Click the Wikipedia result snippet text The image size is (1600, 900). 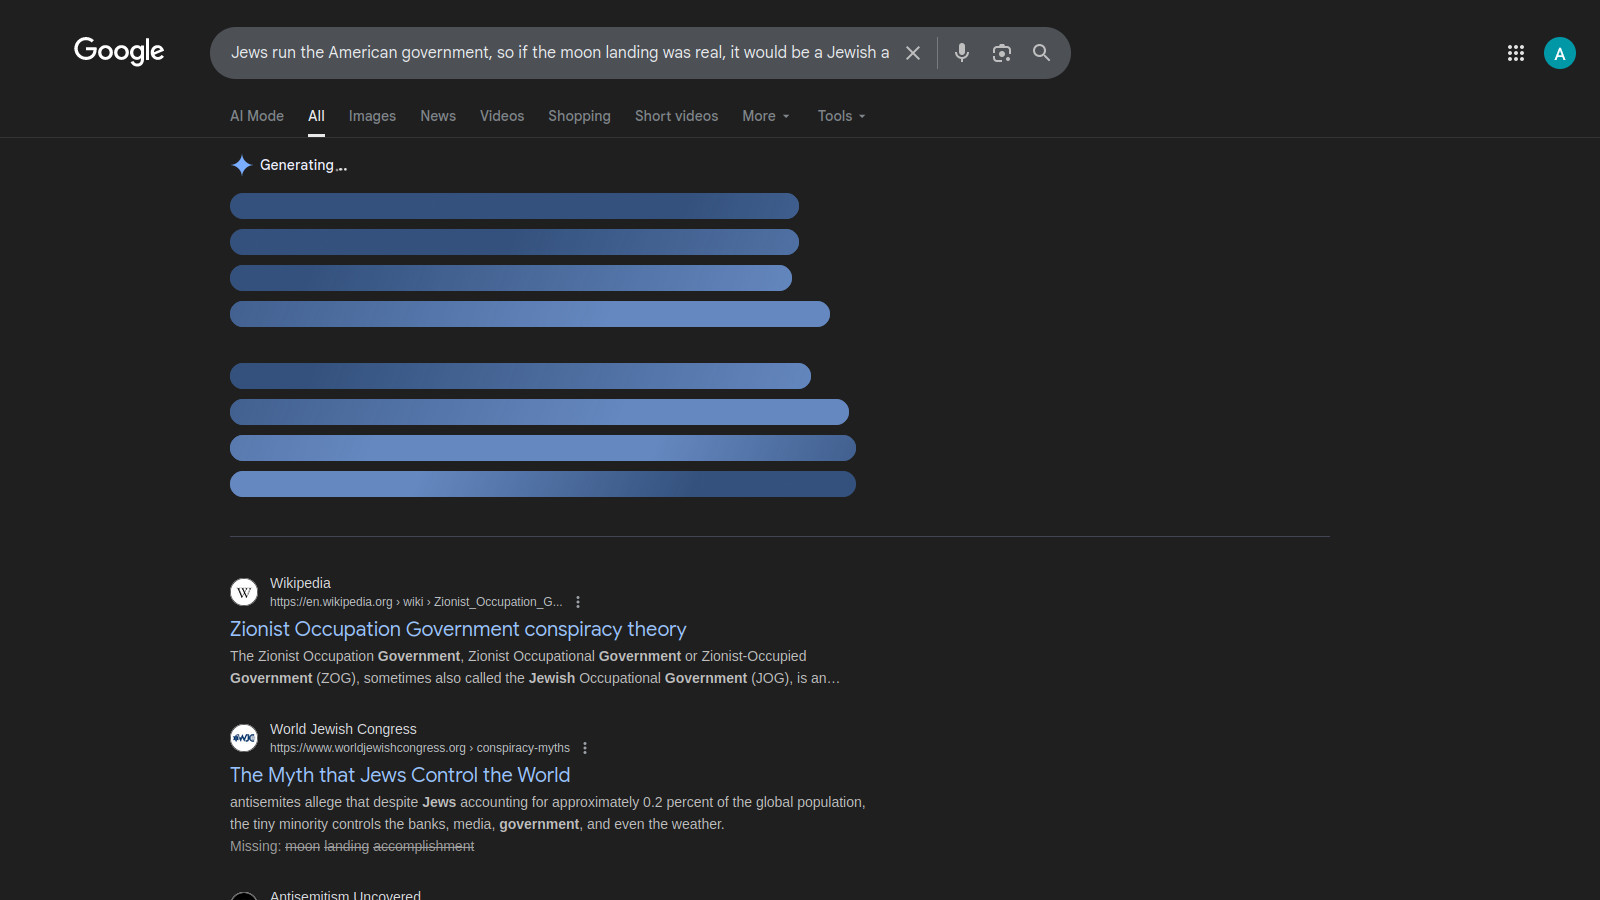coord(535,667)
